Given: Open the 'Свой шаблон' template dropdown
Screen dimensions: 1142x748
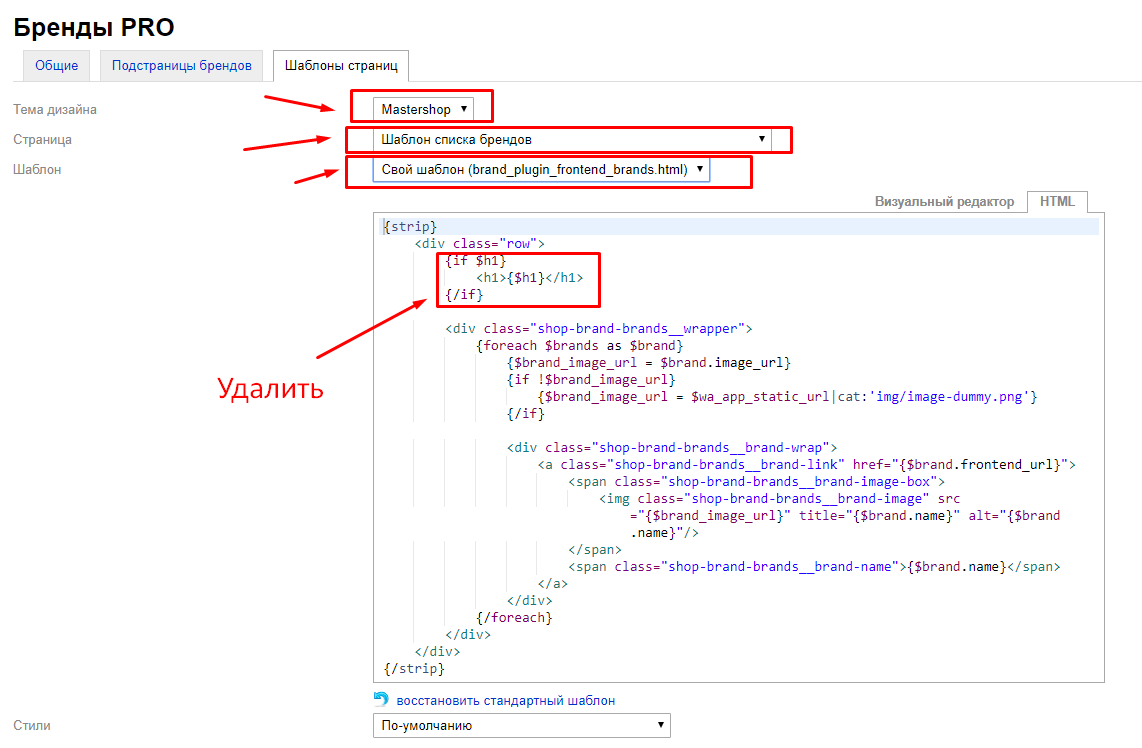Looking at the screenshot, I should [541, 170].
